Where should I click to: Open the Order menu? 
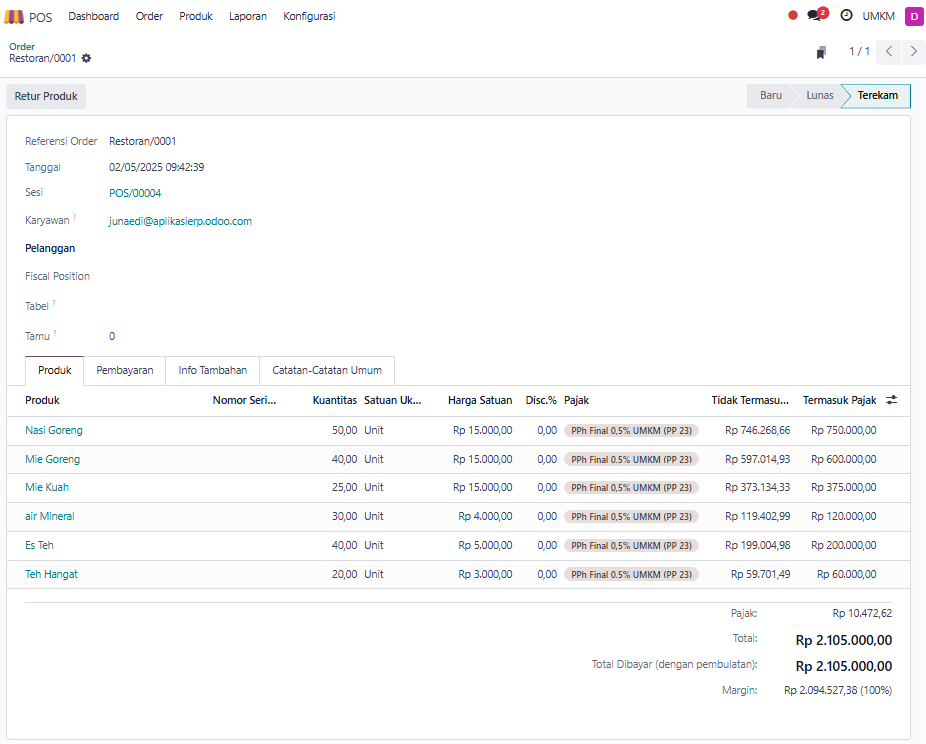click(x=149, y=17)
